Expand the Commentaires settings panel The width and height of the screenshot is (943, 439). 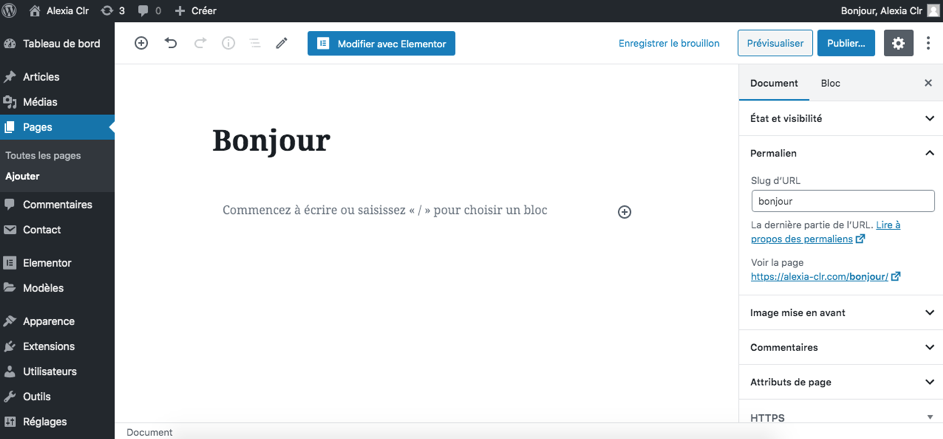tap(841, 348)
